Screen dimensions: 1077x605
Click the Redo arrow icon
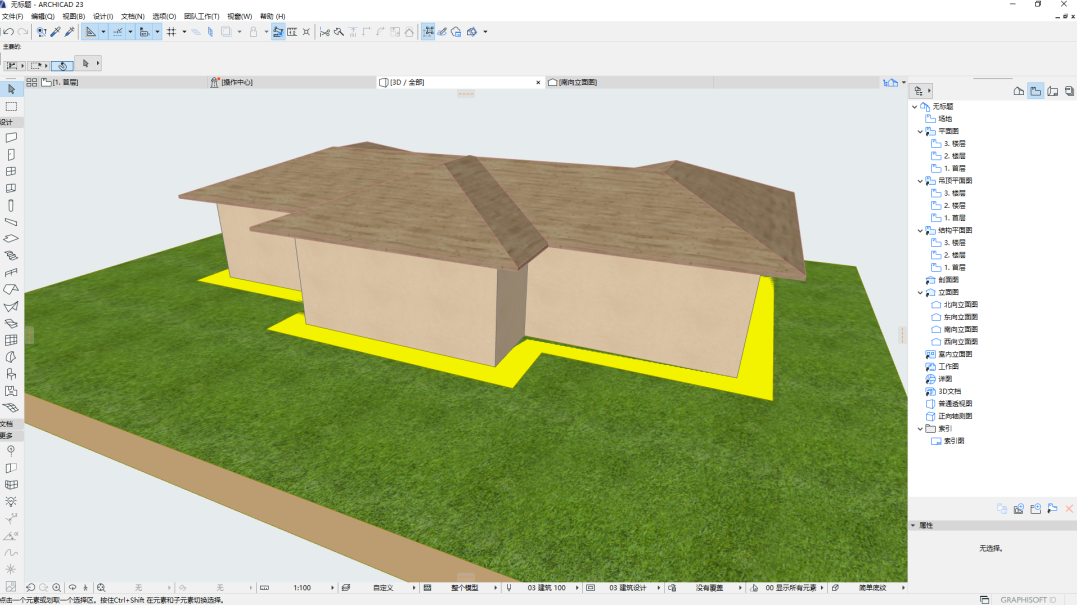coord(23,32)
